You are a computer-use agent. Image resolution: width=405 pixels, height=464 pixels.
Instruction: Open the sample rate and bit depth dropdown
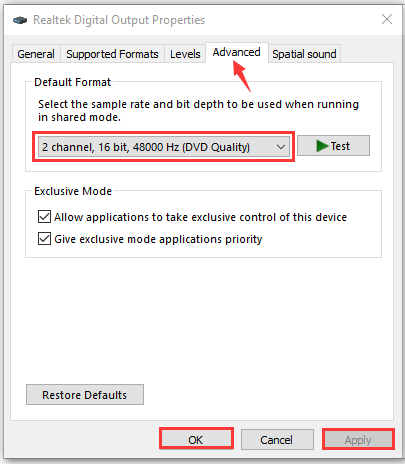tap(164, 147)
